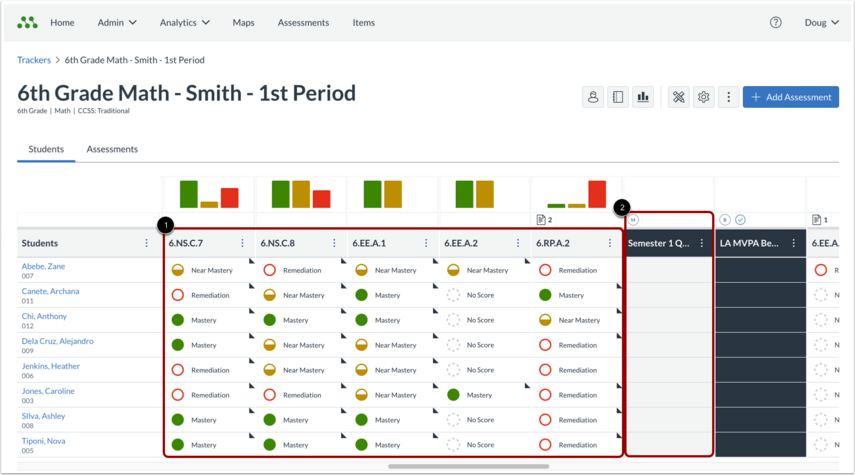The image size is (855, 475).
Task: Click corner flag on Abebe 6.NS.C.8 cell
Action: point(344,261)
